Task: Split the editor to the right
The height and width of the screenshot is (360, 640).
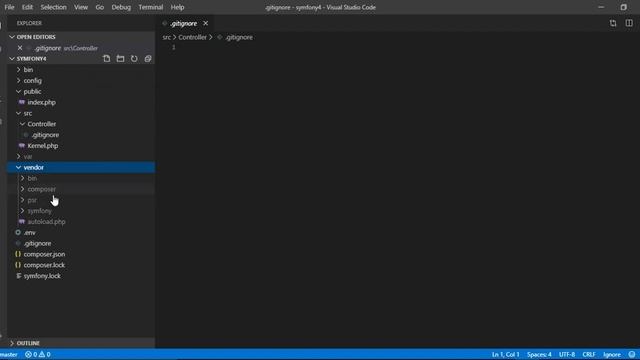Action: (629, 23)
